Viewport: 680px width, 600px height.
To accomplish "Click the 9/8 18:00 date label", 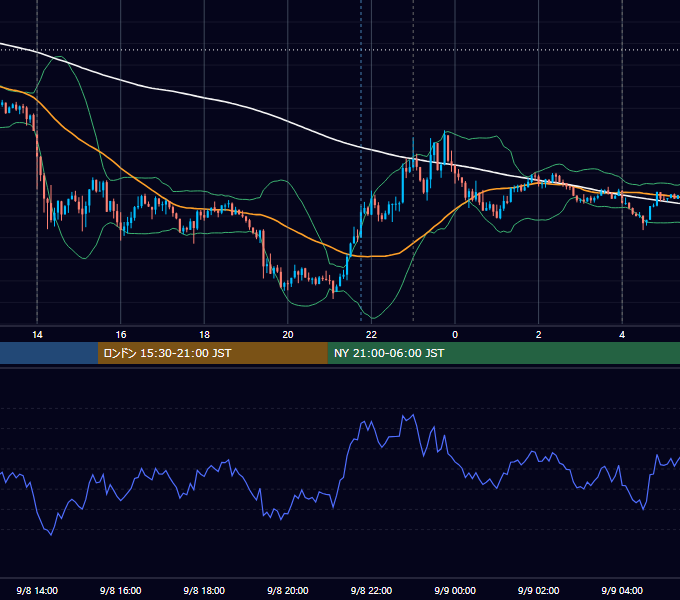I will [x=204, y=590].
